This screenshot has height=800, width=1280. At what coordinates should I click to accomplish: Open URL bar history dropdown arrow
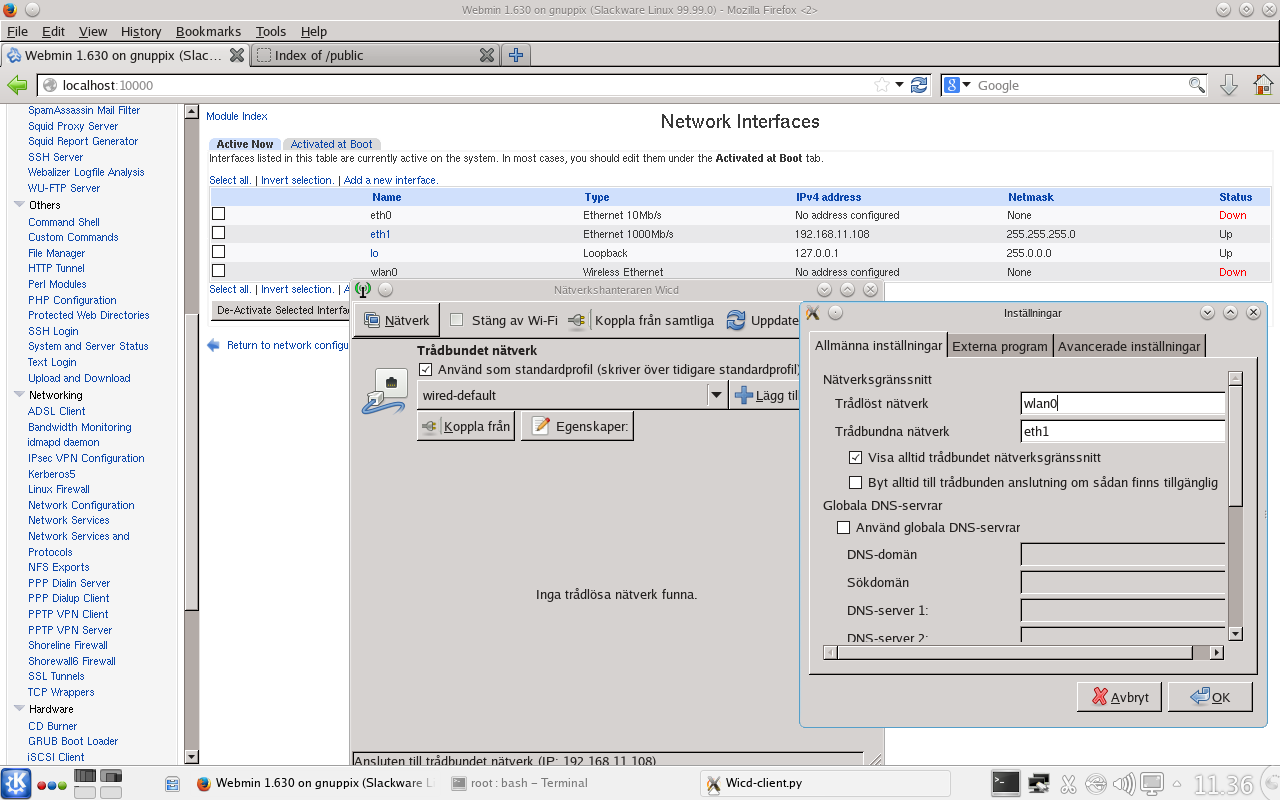pyautogui.click(x=899, y=85)
